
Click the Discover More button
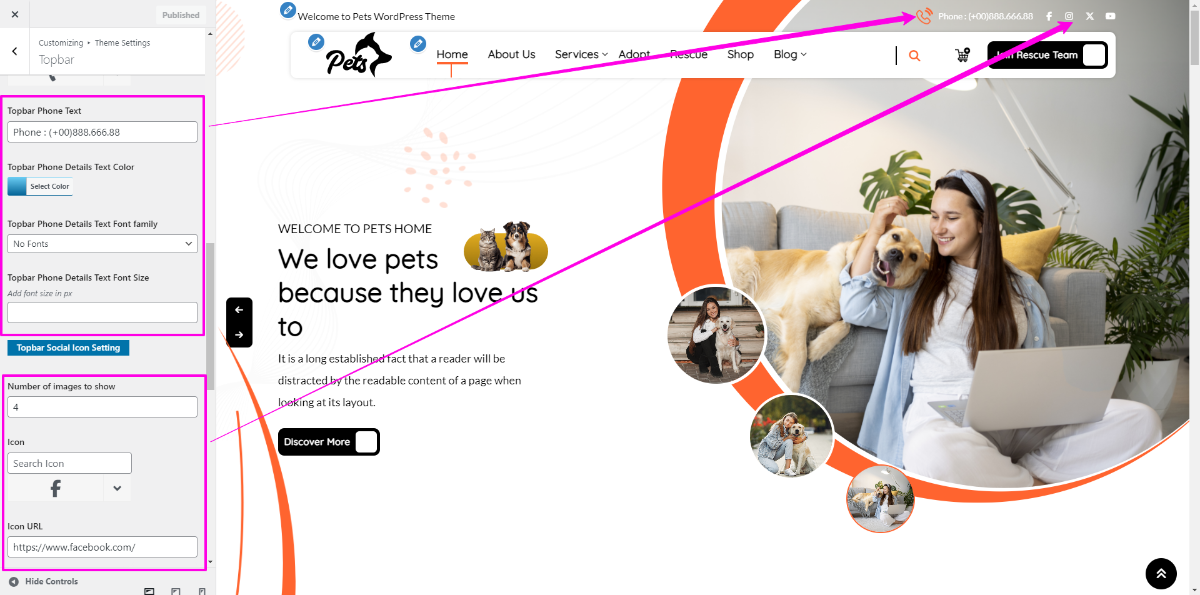pyautogui.click(x=329, y=442)
